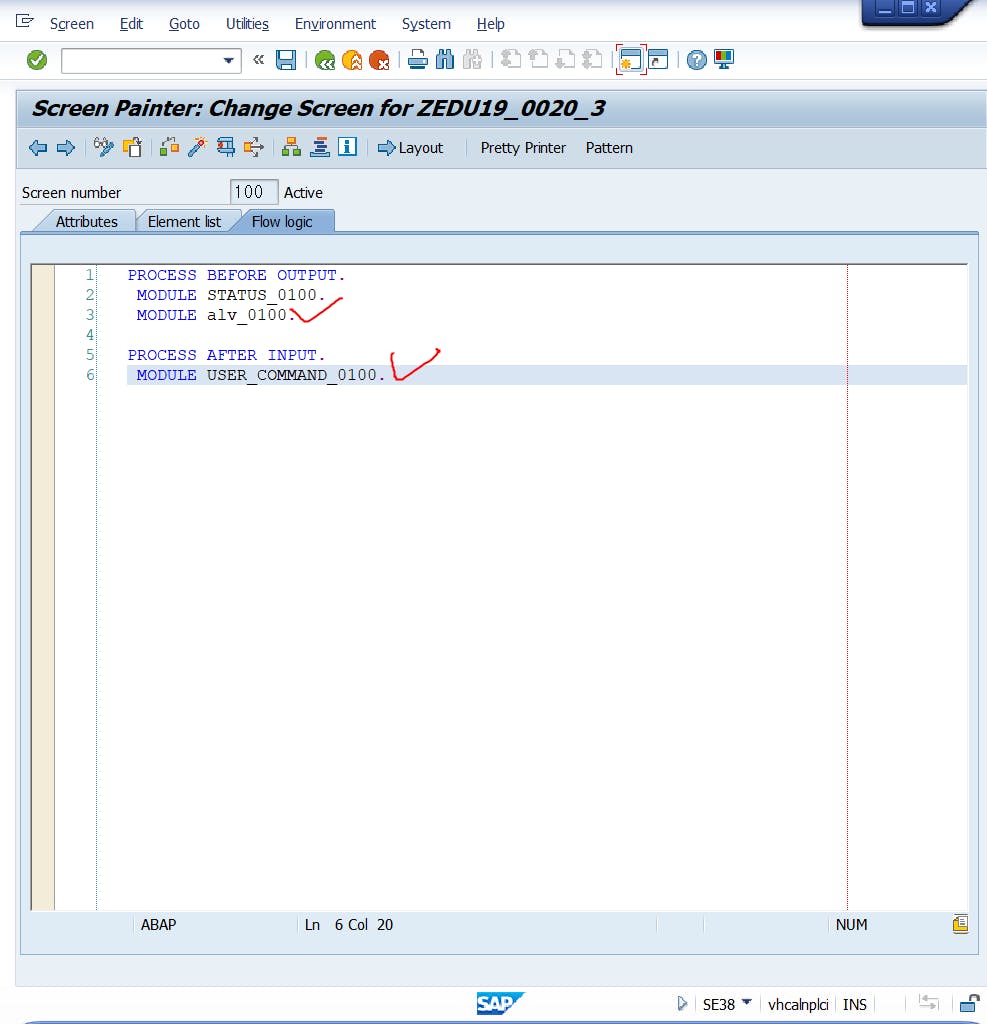
Task: Toggle INS insert mode indicator
Action: tap(854, 1004)
